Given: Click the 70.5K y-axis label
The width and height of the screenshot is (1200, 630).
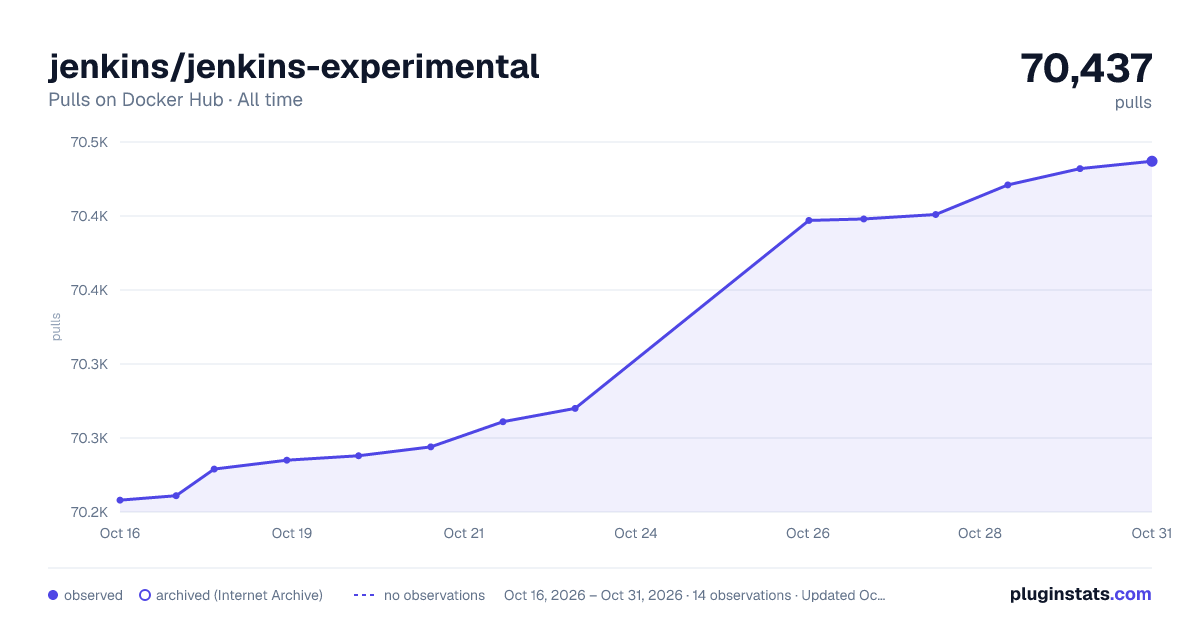Looking at the screenshot, I should pos(88,142).
